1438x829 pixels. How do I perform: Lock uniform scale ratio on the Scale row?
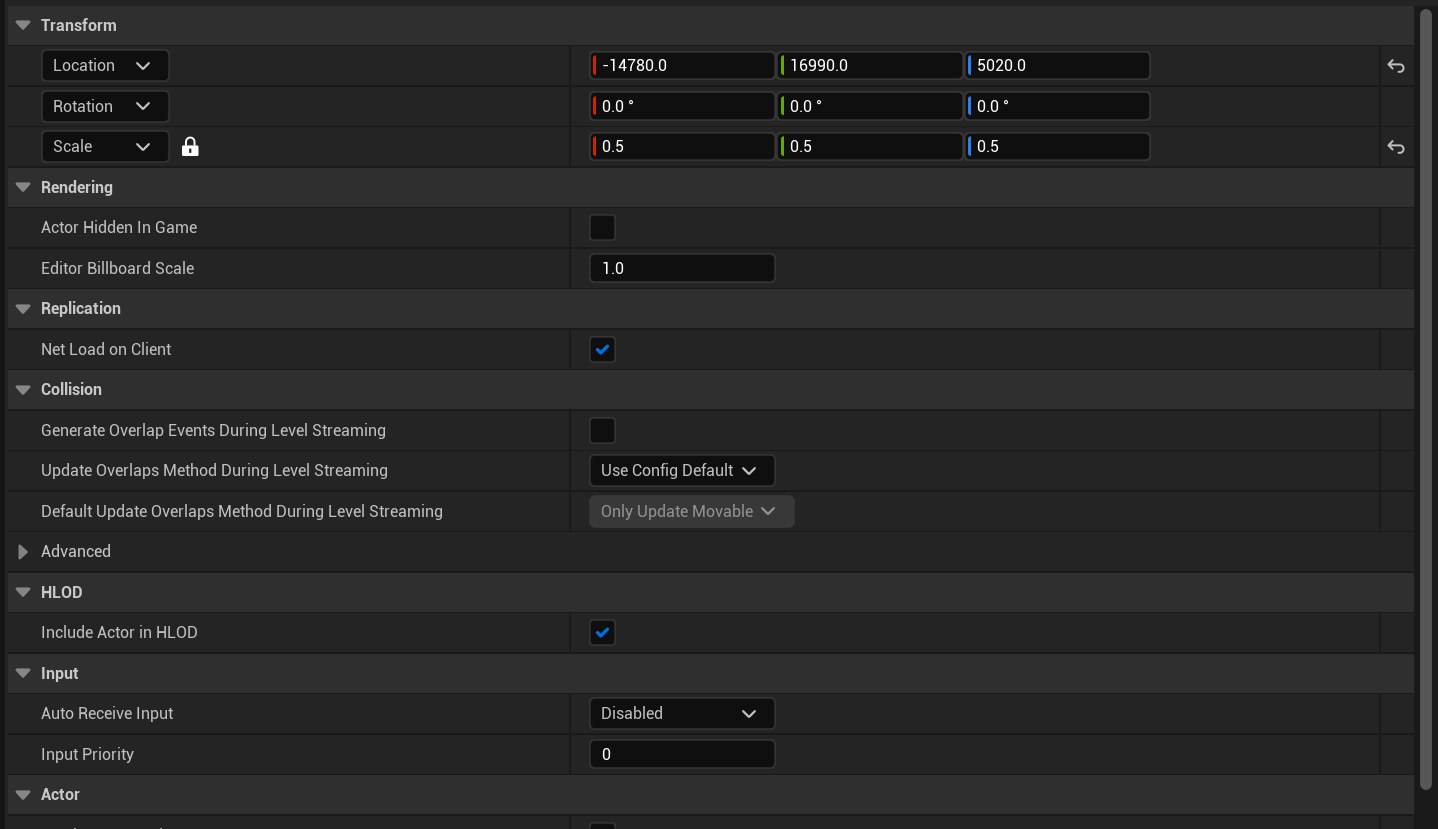click(x=190, y=146)
